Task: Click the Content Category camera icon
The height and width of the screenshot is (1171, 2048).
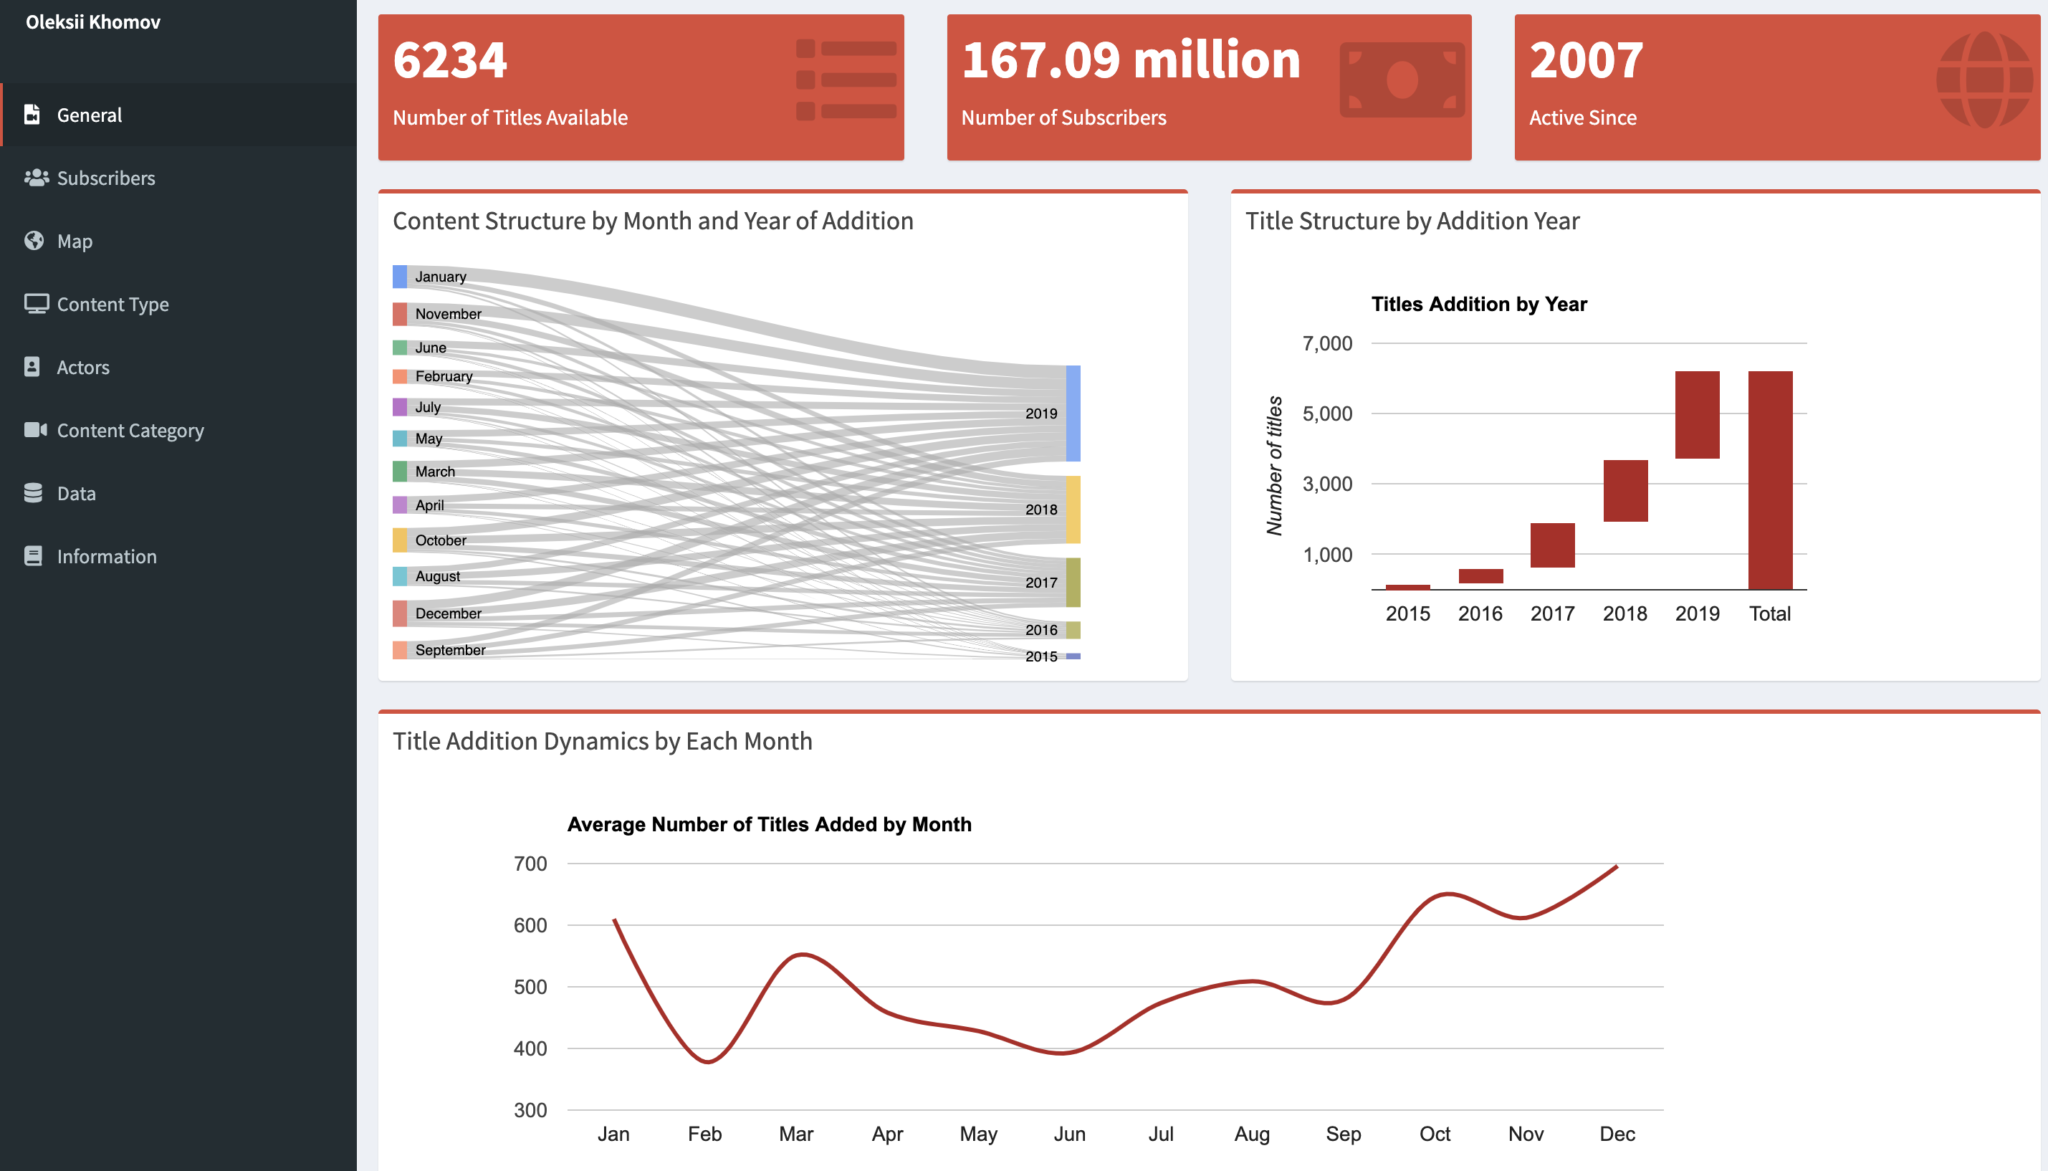Action: 34,429
